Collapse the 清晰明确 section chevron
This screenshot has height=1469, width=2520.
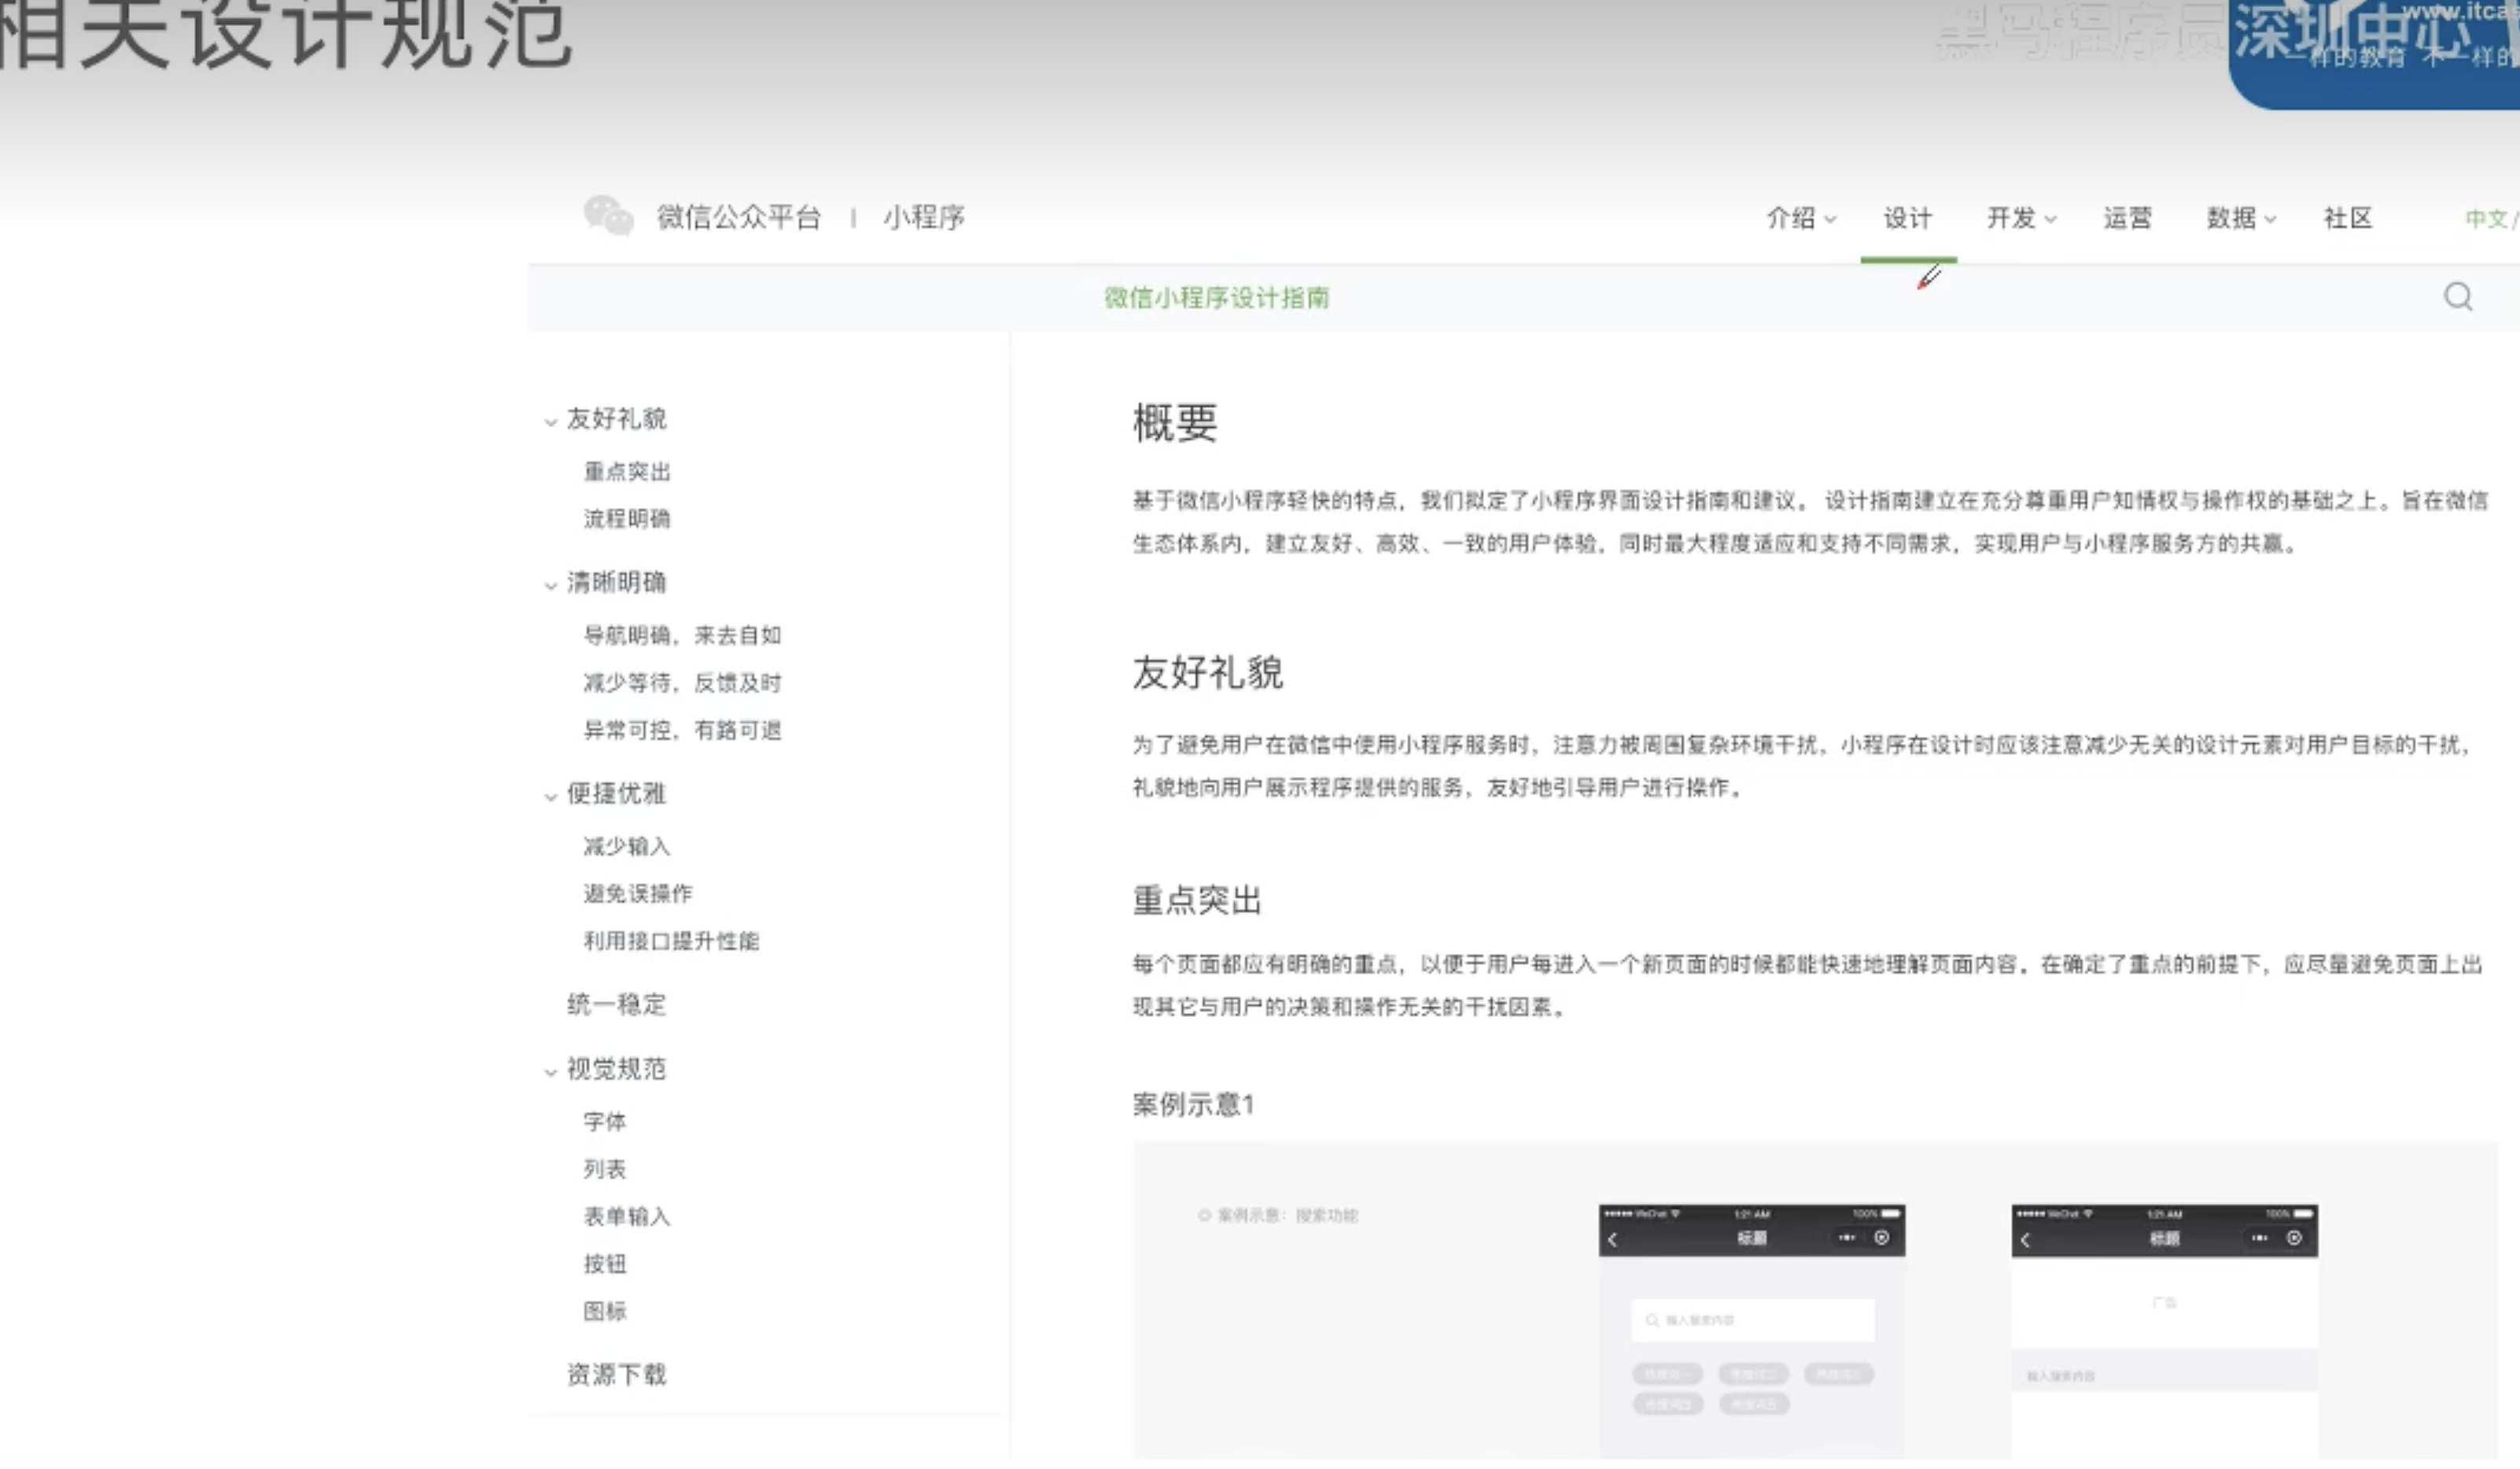[x=550, y=585]
